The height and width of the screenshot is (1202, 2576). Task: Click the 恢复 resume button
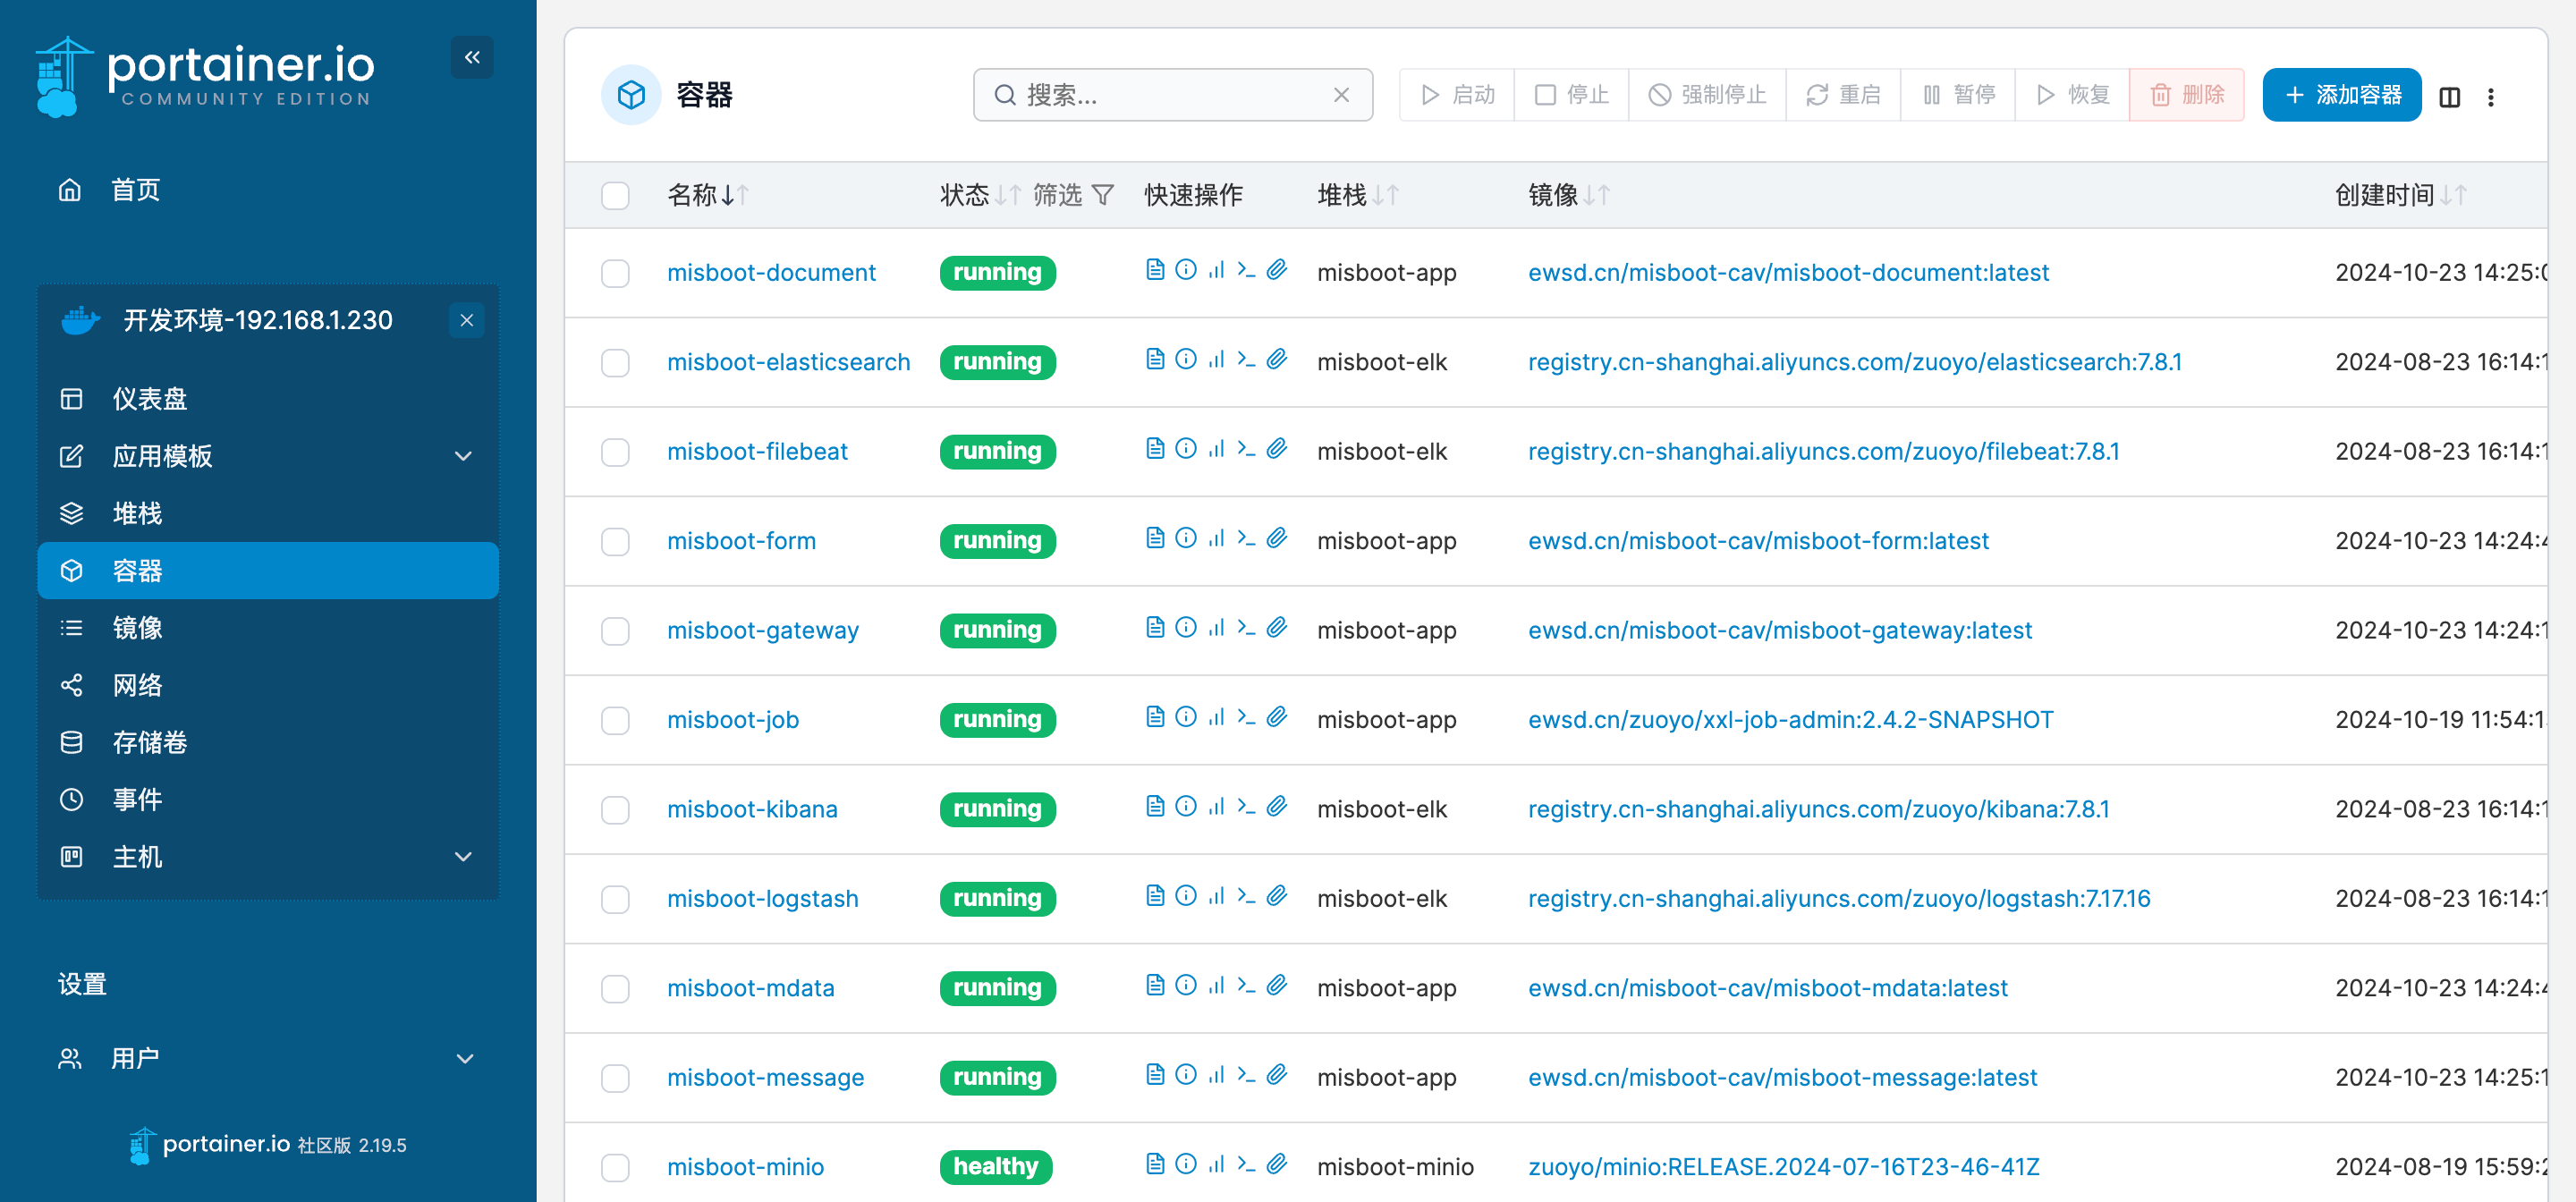tap(2072, 95)
